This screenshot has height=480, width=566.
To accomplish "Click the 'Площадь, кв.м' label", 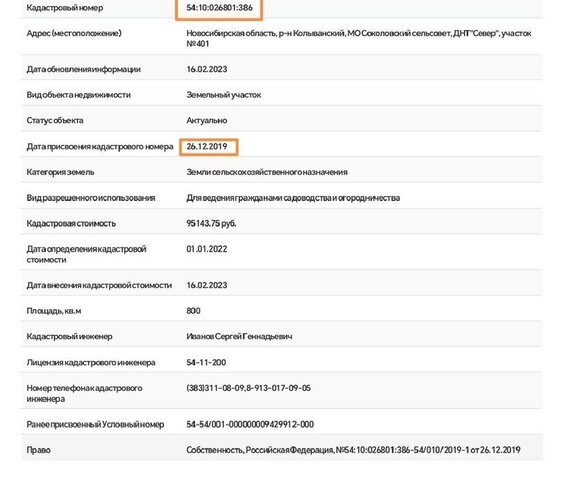I will (54, 311).
